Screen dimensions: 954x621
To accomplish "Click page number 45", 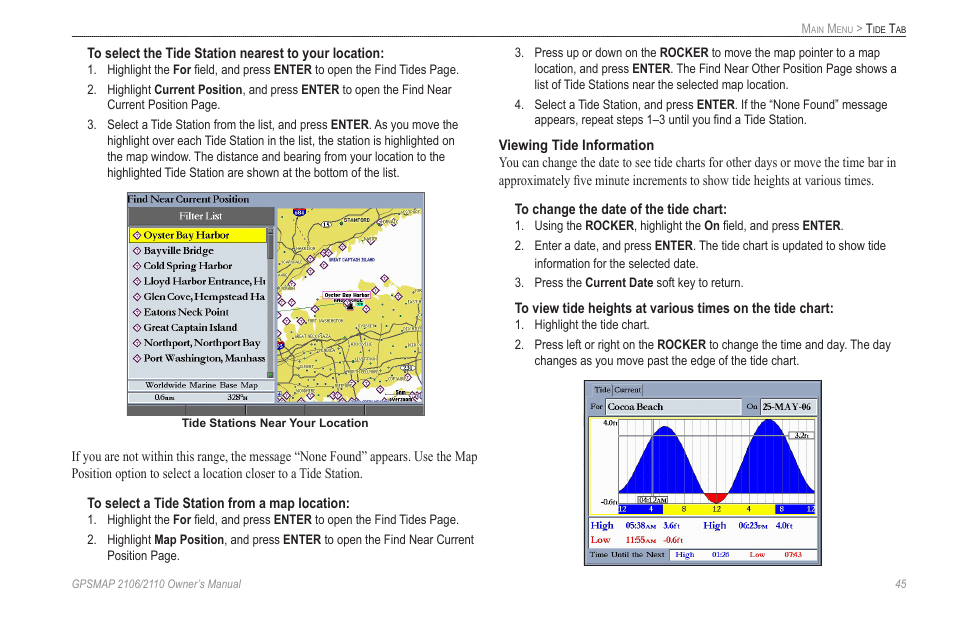I will 900,584.
